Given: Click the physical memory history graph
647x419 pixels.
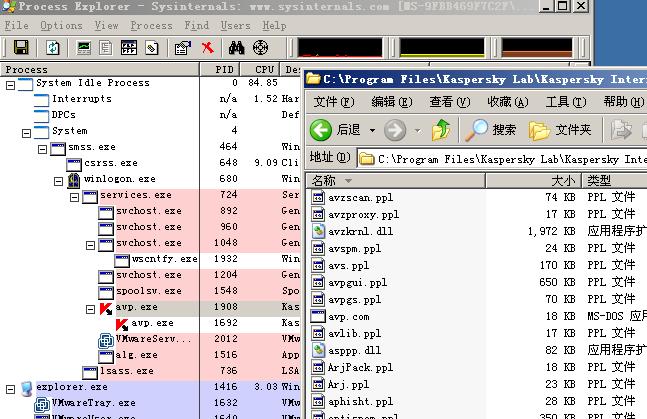Looking at the screenshot, I should coord(537,47).
